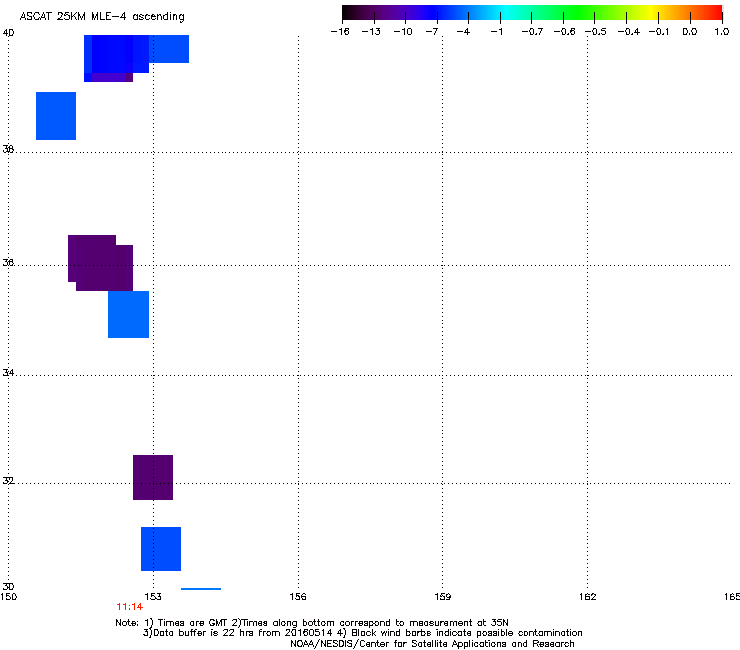Click the -1 colorbar label
This screenshot has height=650, width=740.
496,32
